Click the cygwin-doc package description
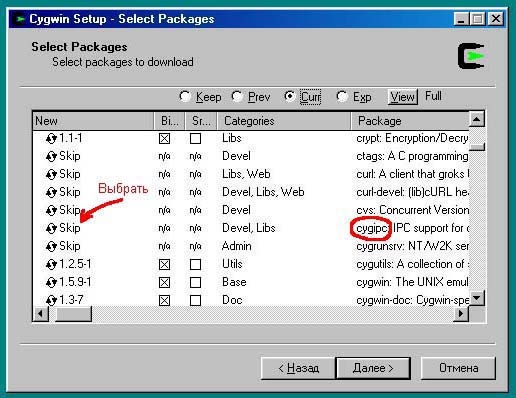 [412, 300]
